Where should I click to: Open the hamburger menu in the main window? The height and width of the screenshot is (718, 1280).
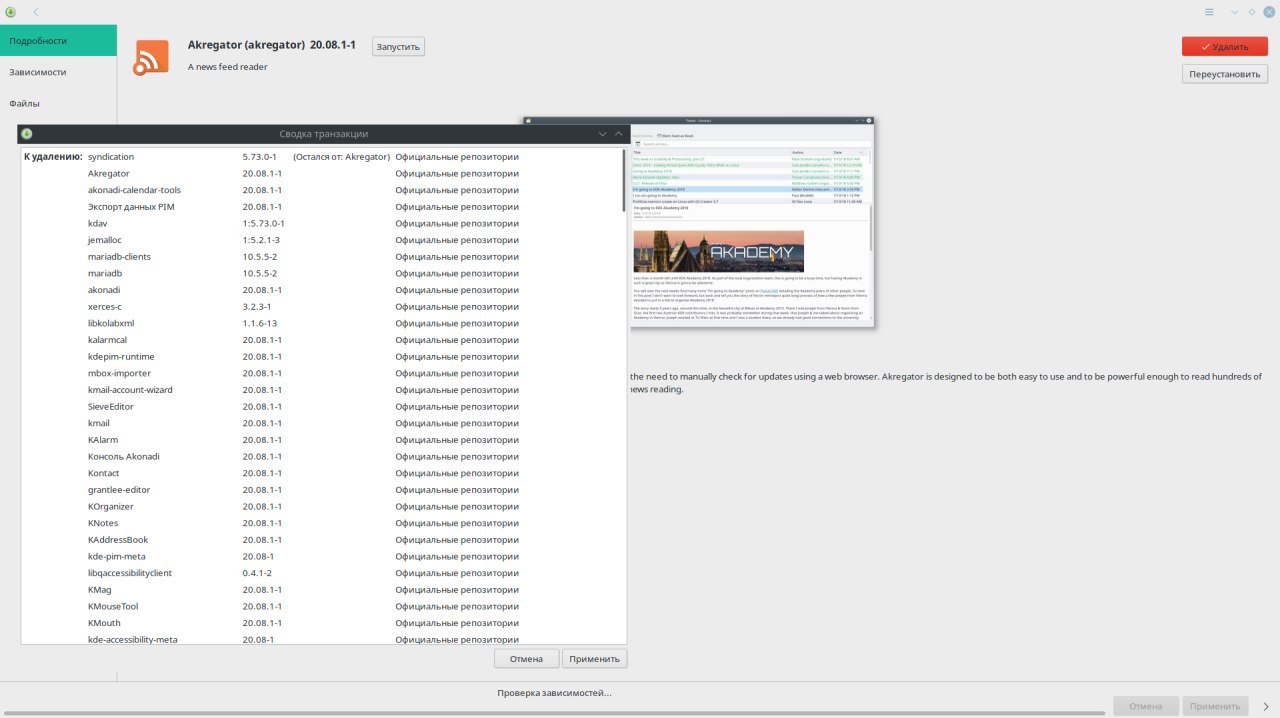click(1209, 12)
